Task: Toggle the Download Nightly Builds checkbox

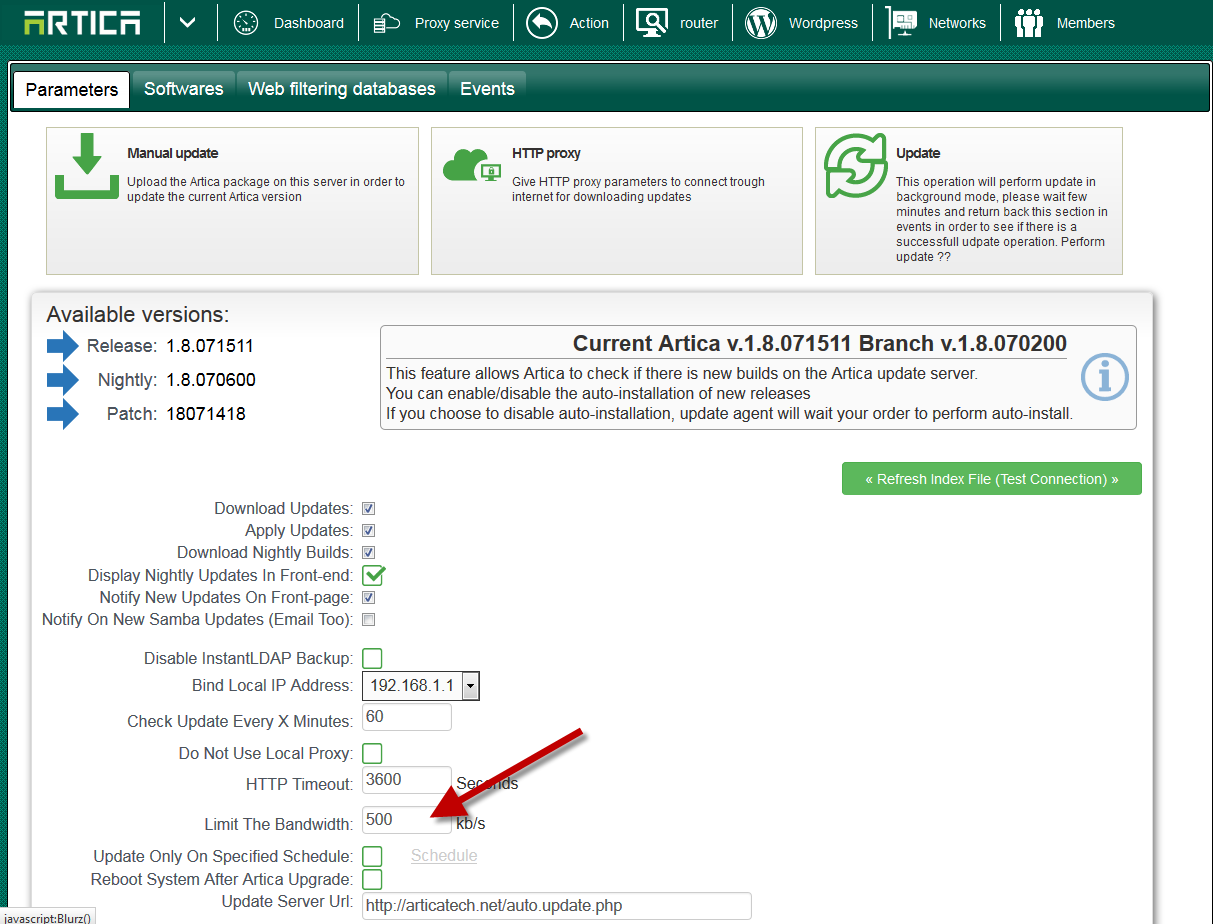Action: click(368, 553)
